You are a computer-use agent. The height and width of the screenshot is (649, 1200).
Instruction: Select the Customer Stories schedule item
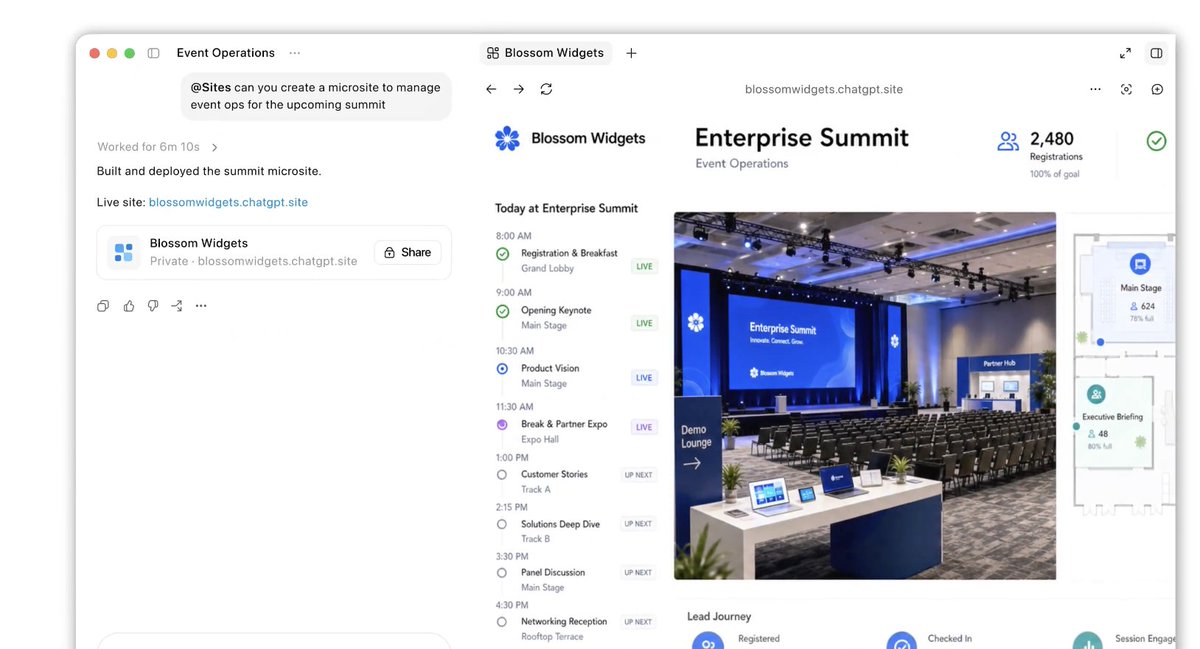576,481
